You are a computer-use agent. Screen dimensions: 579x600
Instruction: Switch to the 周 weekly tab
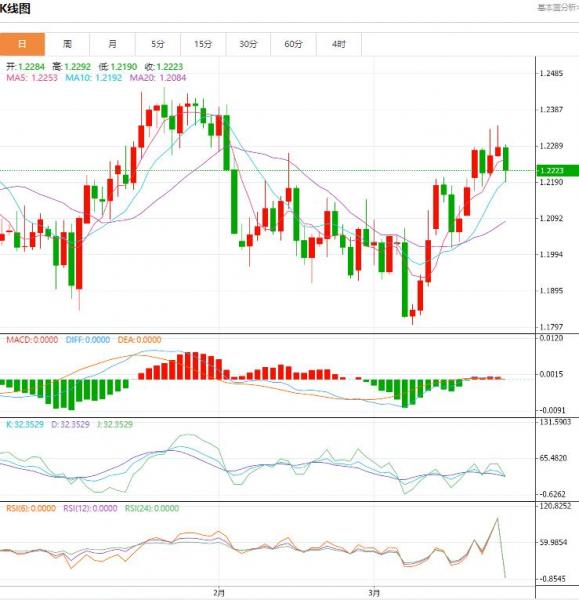(67, 44)
